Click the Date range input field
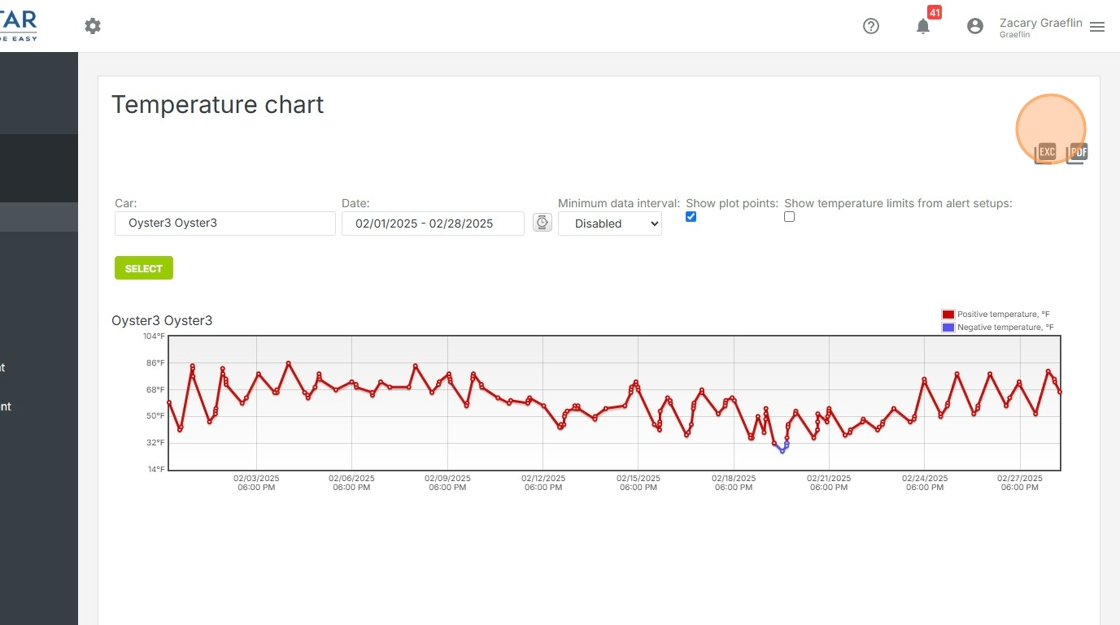 pos(433,224)
